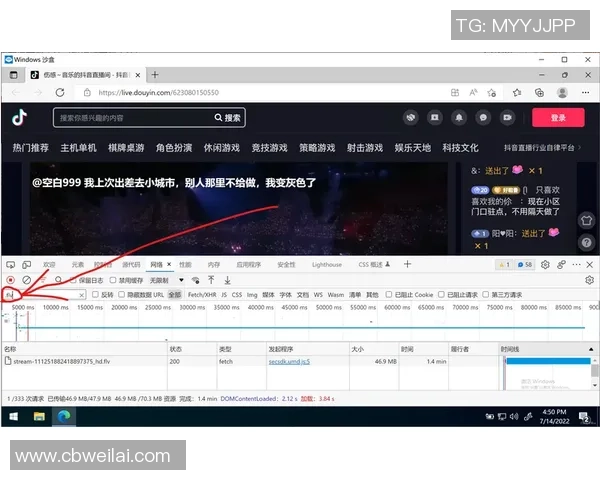Switch to DevTools 性能 tab
Screen dimensions: 600x480
pos(185,264)
